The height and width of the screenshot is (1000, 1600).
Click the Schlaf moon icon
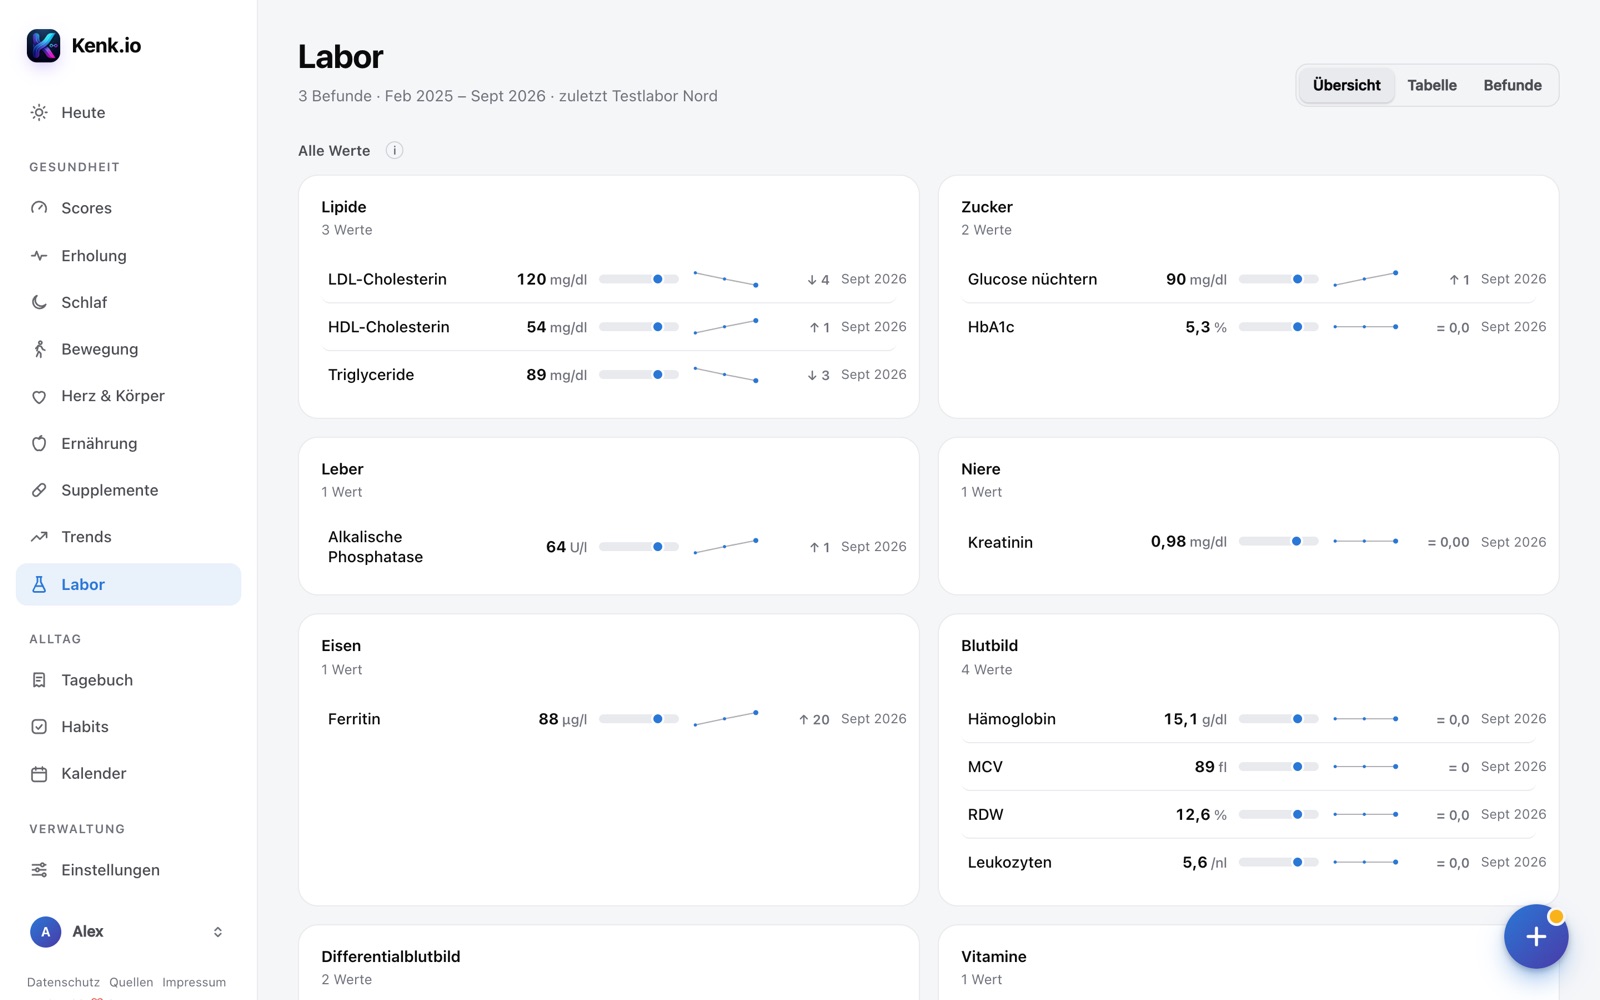39,302
